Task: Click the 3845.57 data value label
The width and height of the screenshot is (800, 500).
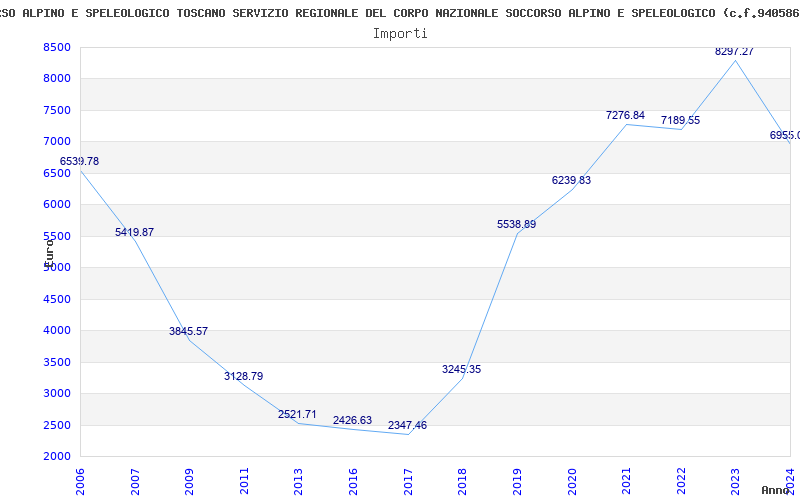Action: click(x=188, y=331)
